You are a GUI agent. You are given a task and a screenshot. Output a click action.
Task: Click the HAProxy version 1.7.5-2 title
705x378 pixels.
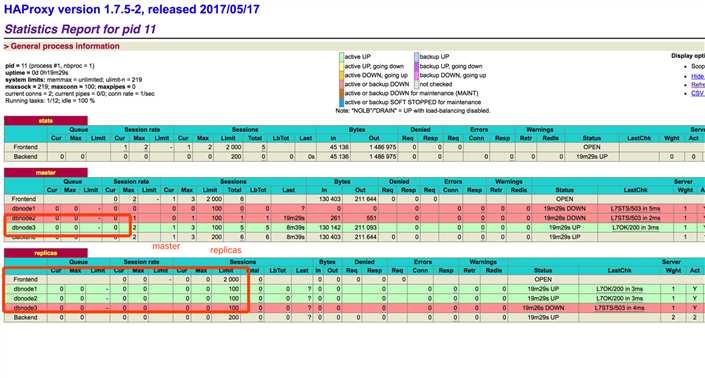[x=131, y=9]
